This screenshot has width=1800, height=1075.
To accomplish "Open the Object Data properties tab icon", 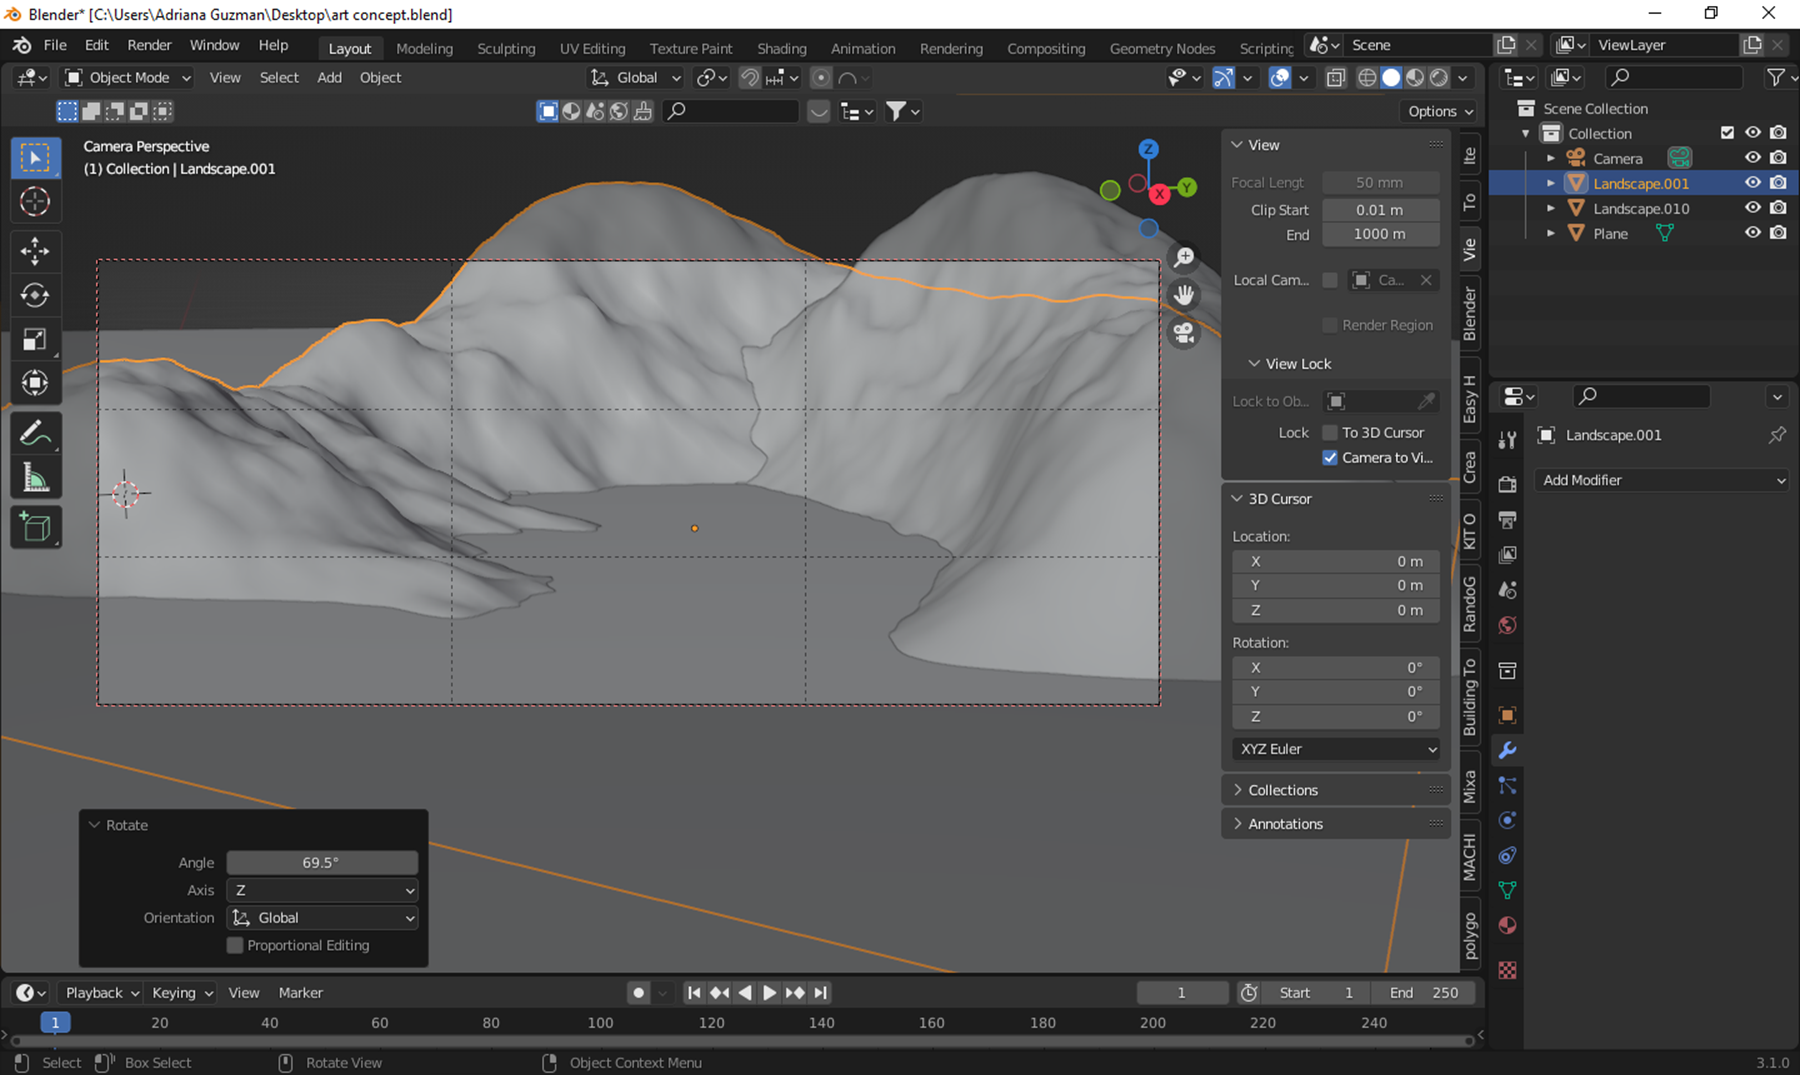I will [x=1507, y=890].
